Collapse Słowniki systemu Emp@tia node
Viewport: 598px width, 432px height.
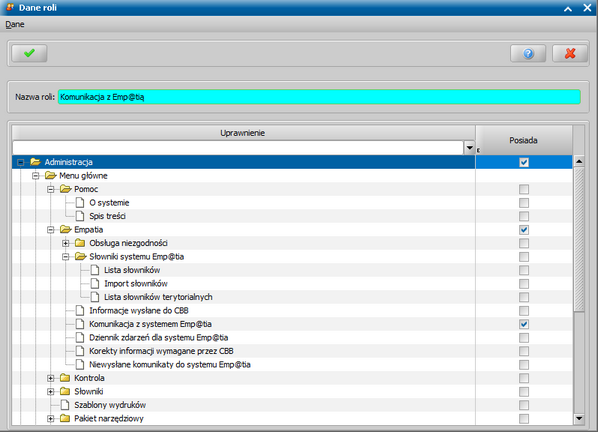pos(66,257)
